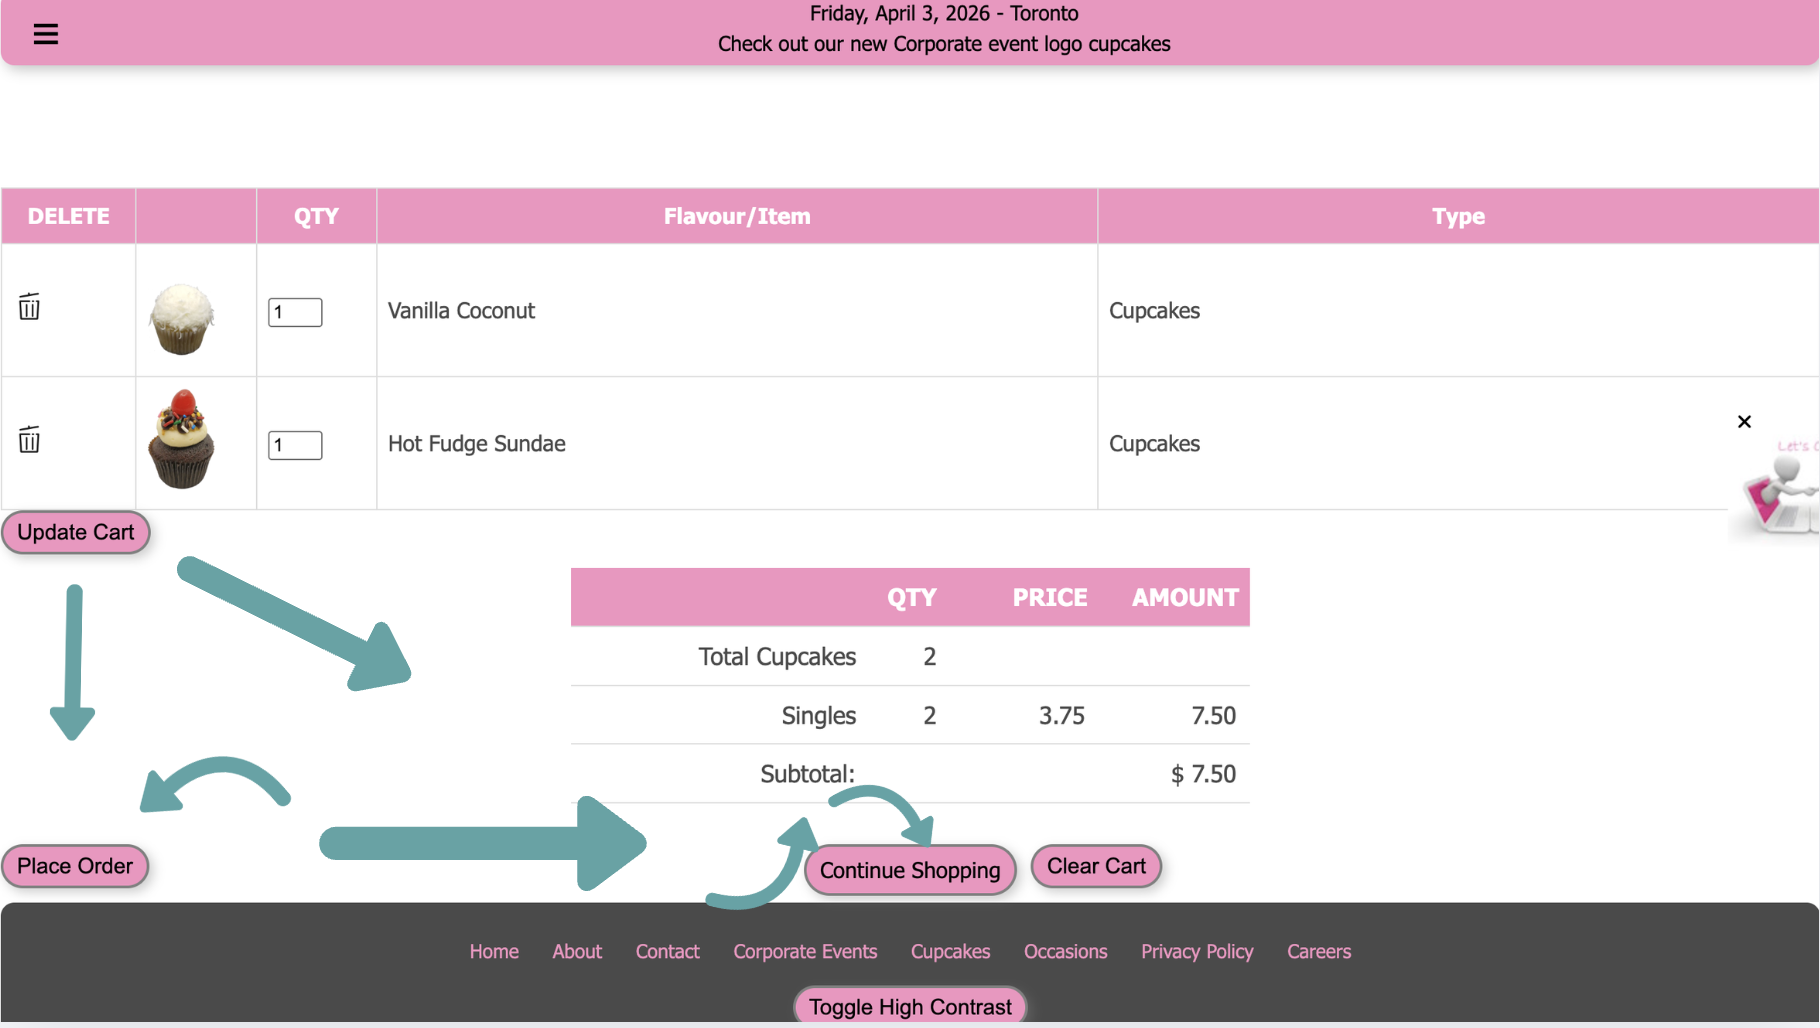
Task: Open Corporate Events footer link
Action: point(805,951)
